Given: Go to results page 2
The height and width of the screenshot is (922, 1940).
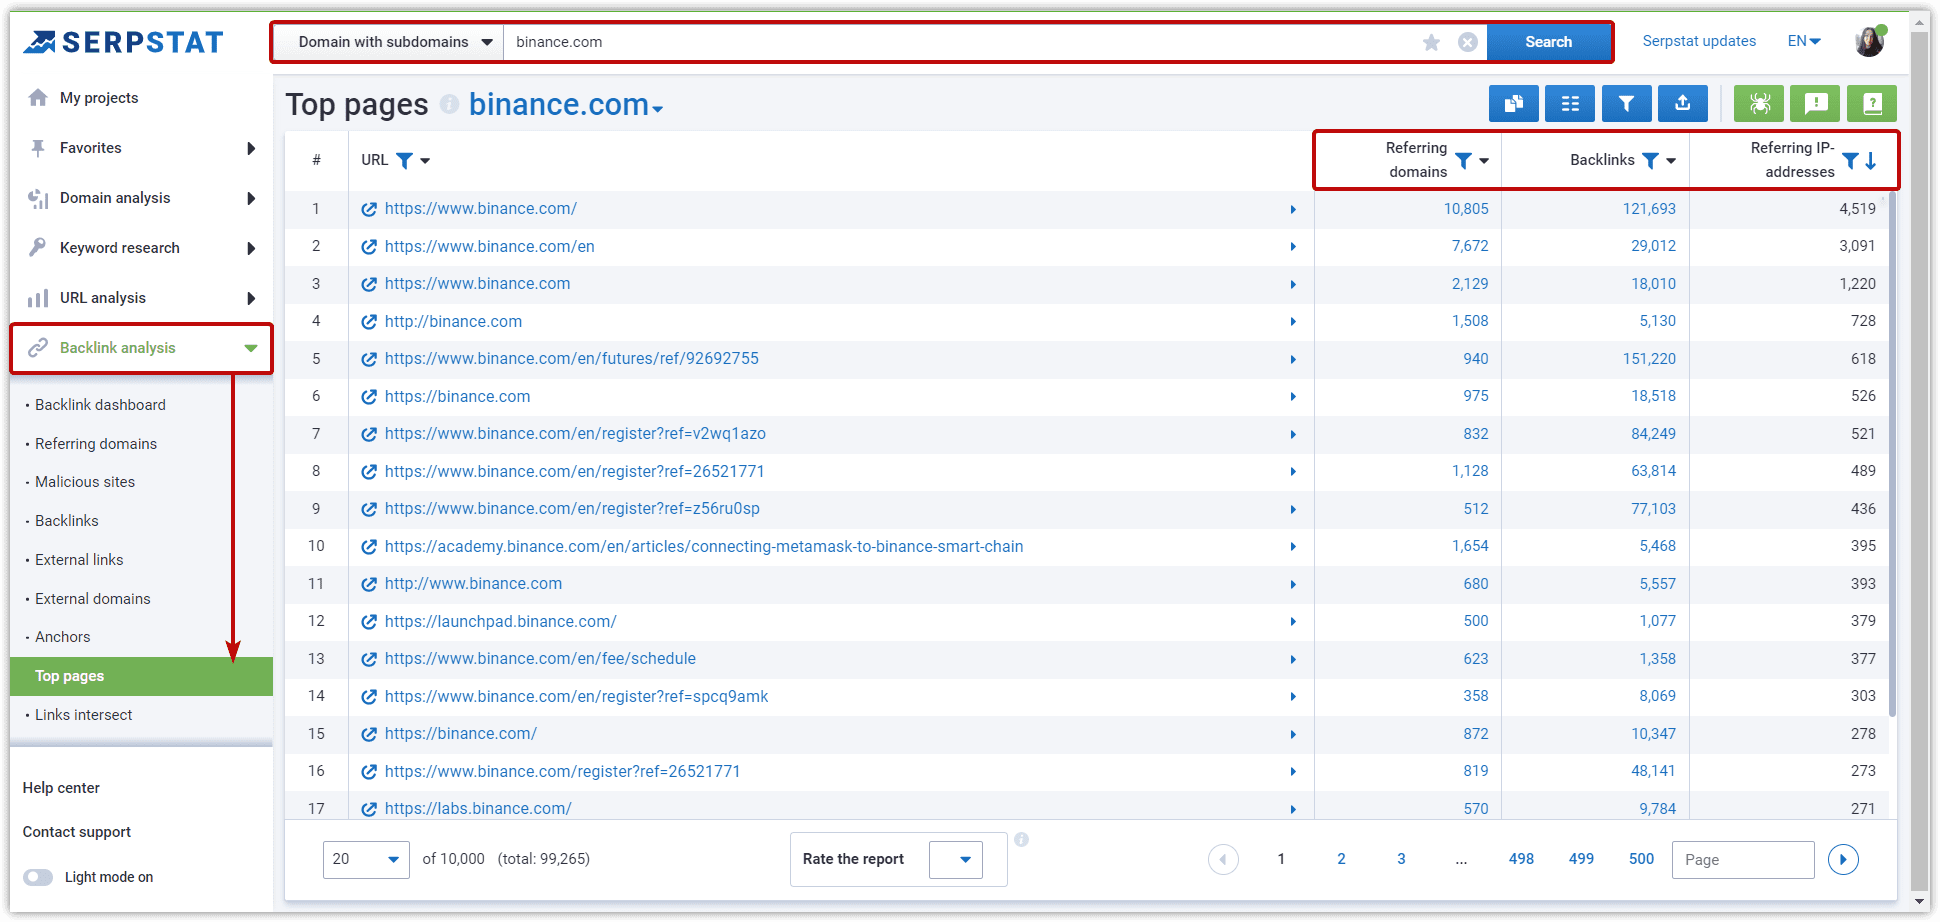Looking at the screenshot, I should 1341,859.
